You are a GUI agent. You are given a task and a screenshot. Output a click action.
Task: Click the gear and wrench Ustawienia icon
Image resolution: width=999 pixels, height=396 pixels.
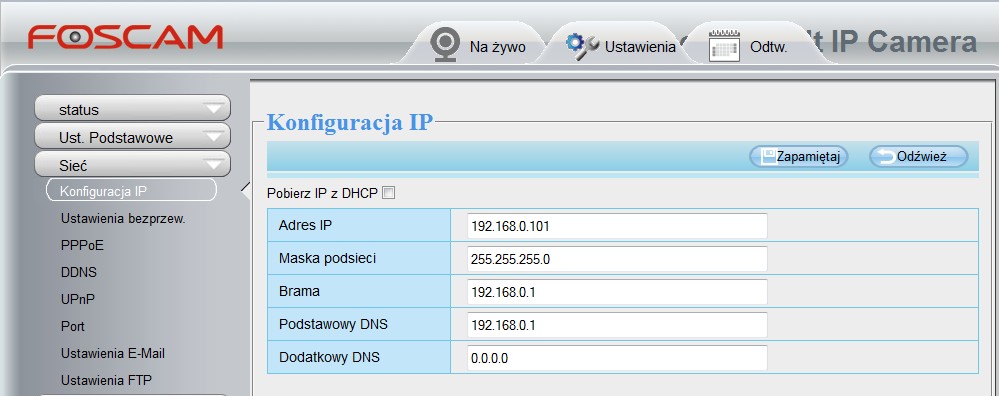582,46
